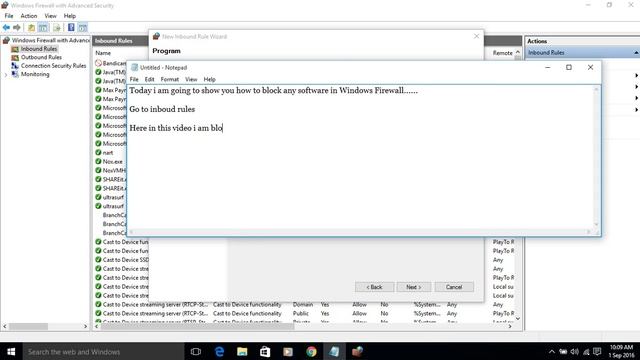Click the Connection Security Rules tree icon
The width and height of the screenshot is (640, 360).
(15, 66)
